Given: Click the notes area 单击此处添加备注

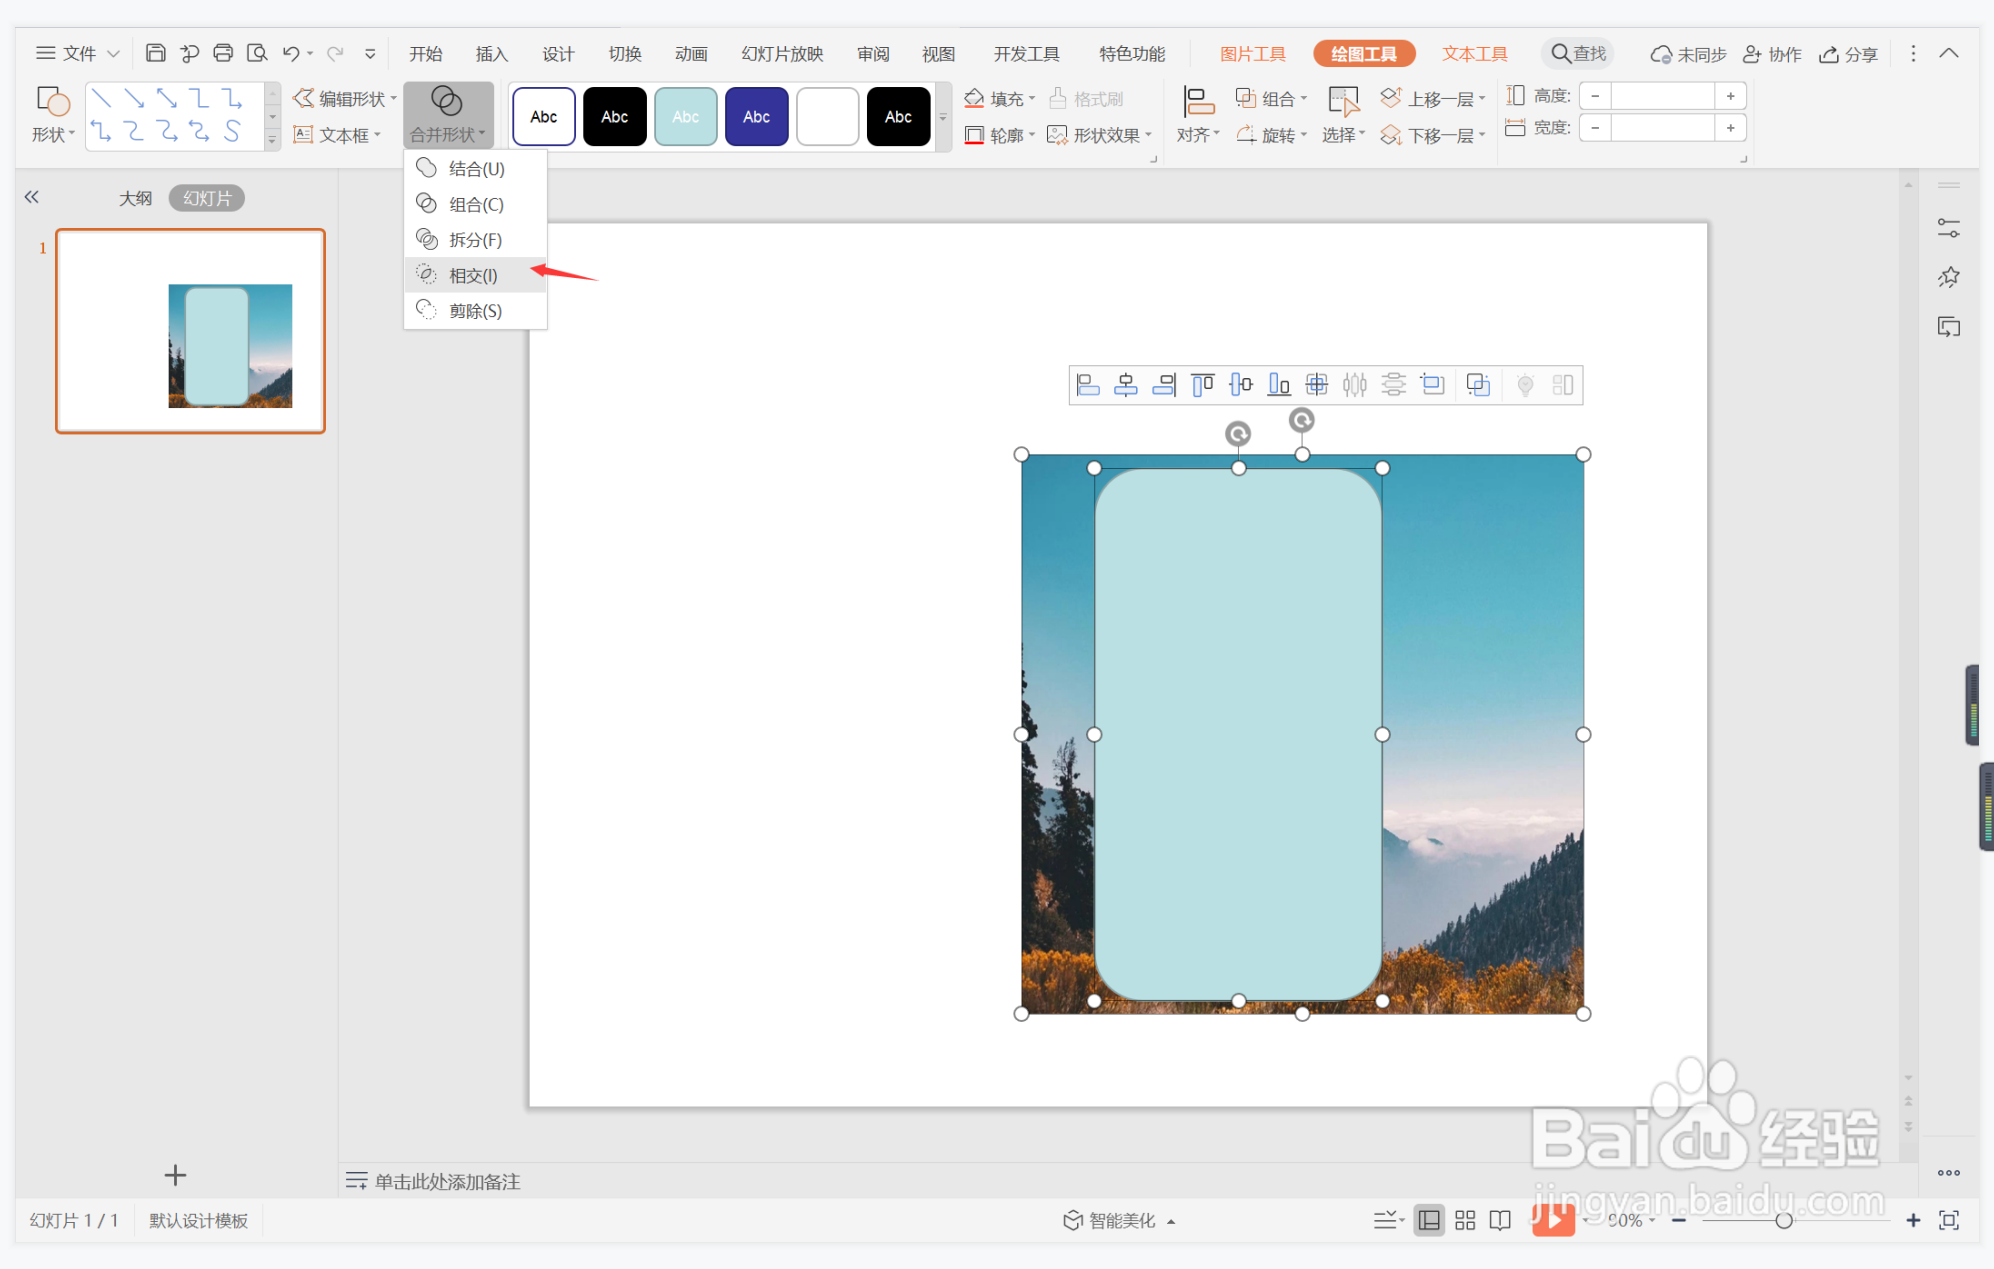Looking at the screenshot, I should coord(447,1181).
